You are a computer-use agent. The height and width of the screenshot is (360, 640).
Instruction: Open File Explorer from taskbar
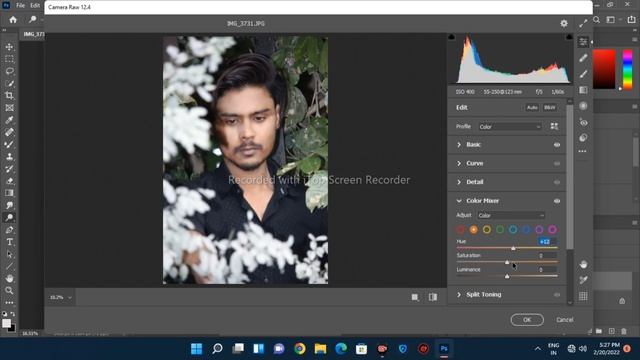320,349
